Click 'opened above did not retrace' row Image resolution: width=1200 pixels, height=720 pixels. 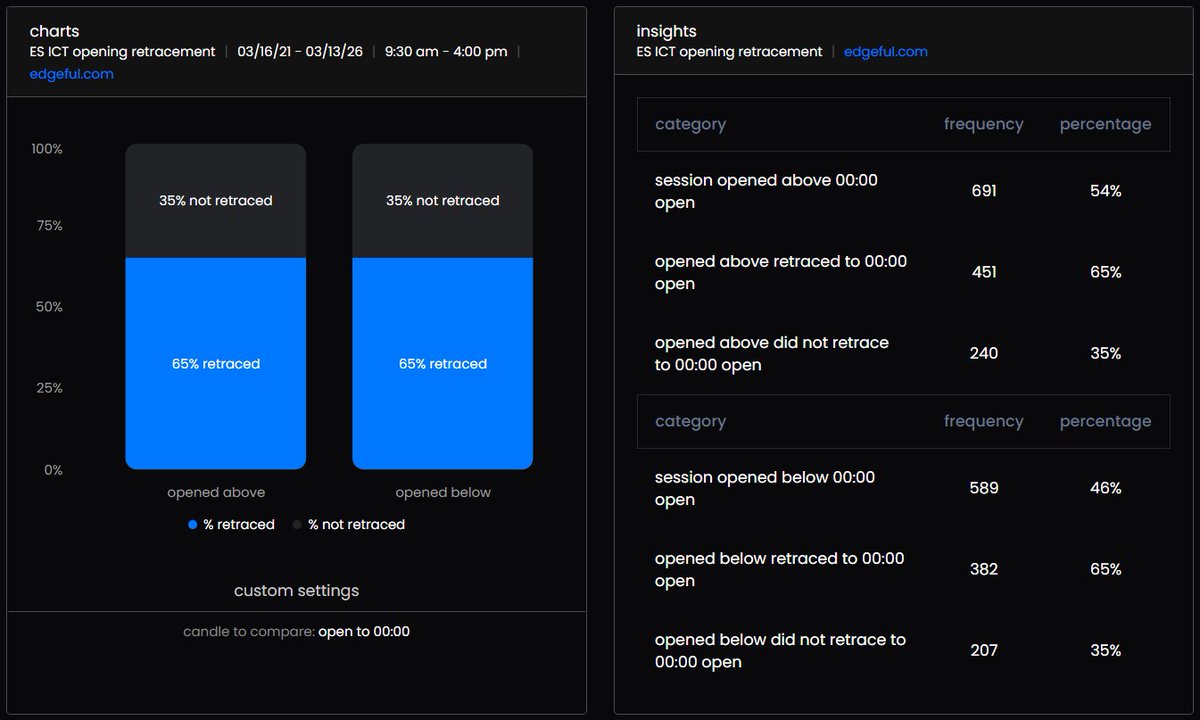click(x=903, y=353)
